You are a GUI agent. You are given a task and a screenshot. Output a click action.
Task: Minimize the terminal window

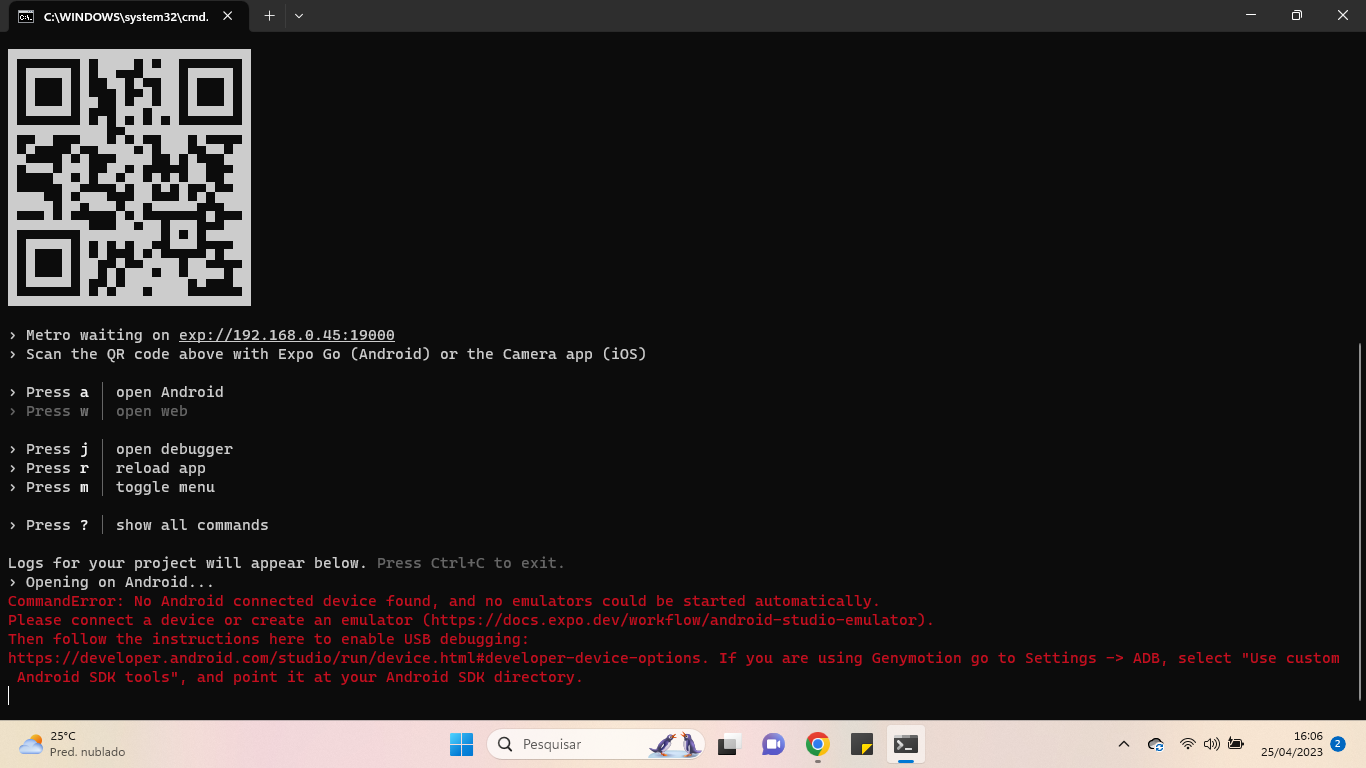tap(1251, 16)
